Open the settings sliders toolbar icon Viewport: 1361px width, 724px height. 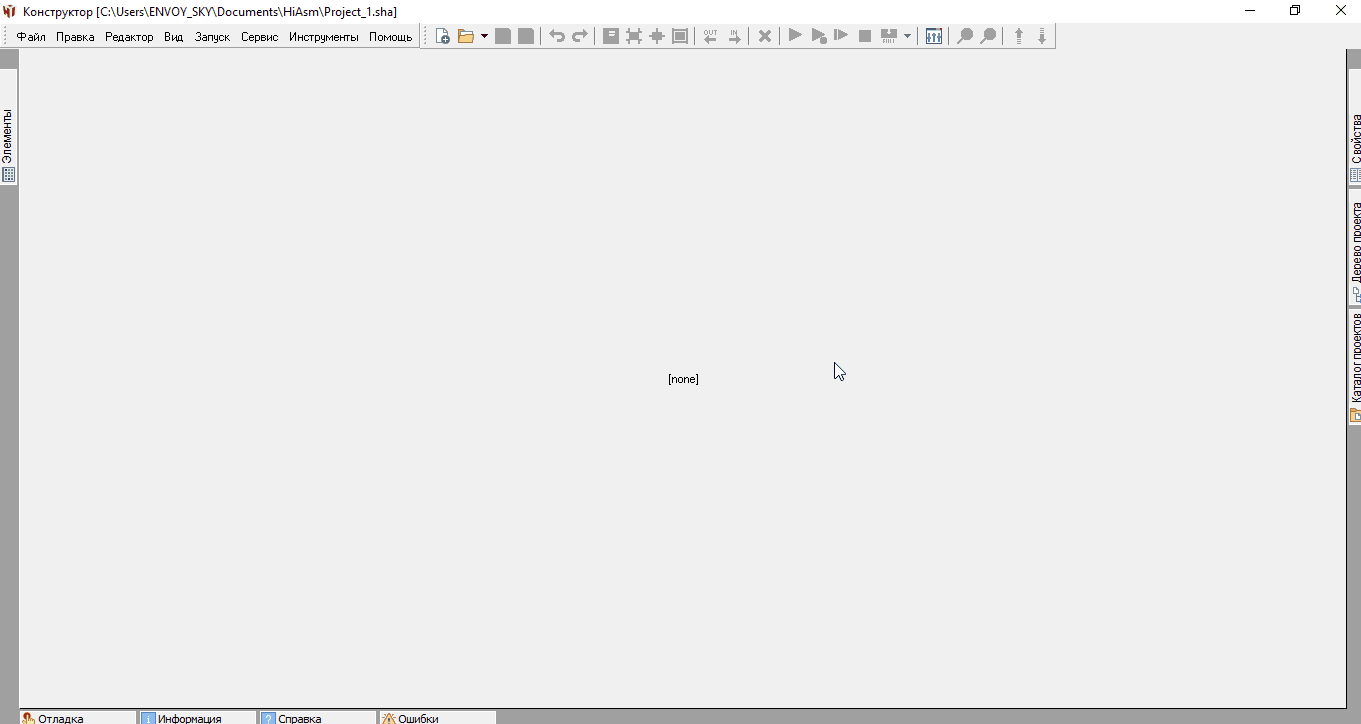[934, 36]
